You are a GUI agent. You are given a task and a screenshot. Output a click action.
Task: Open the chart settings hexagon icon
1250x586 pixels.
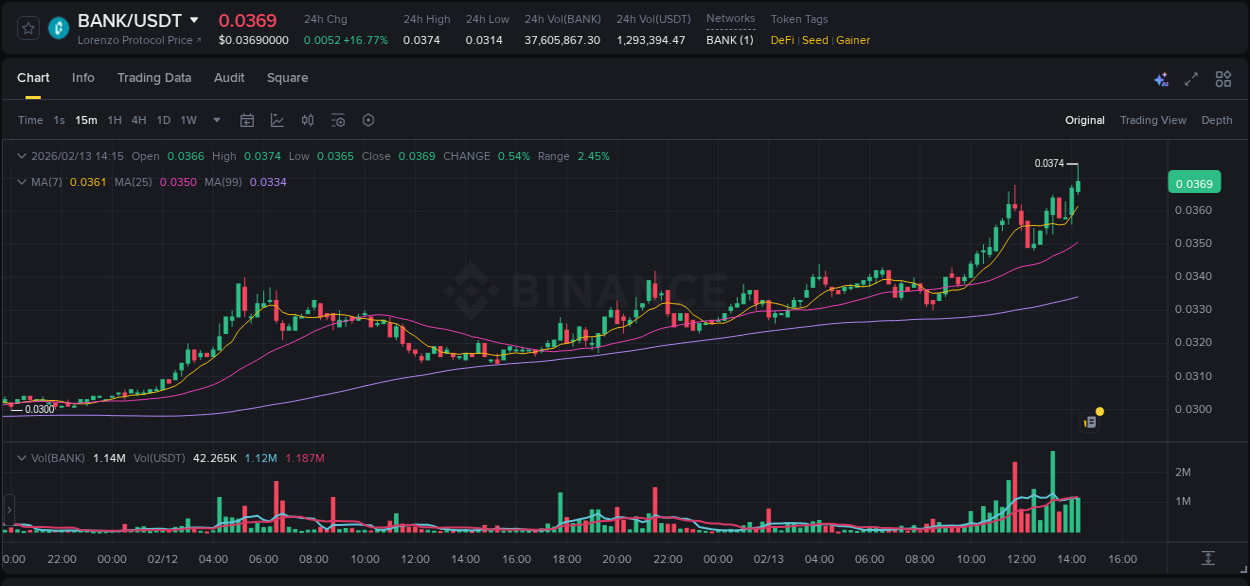(x=368, y=120)
